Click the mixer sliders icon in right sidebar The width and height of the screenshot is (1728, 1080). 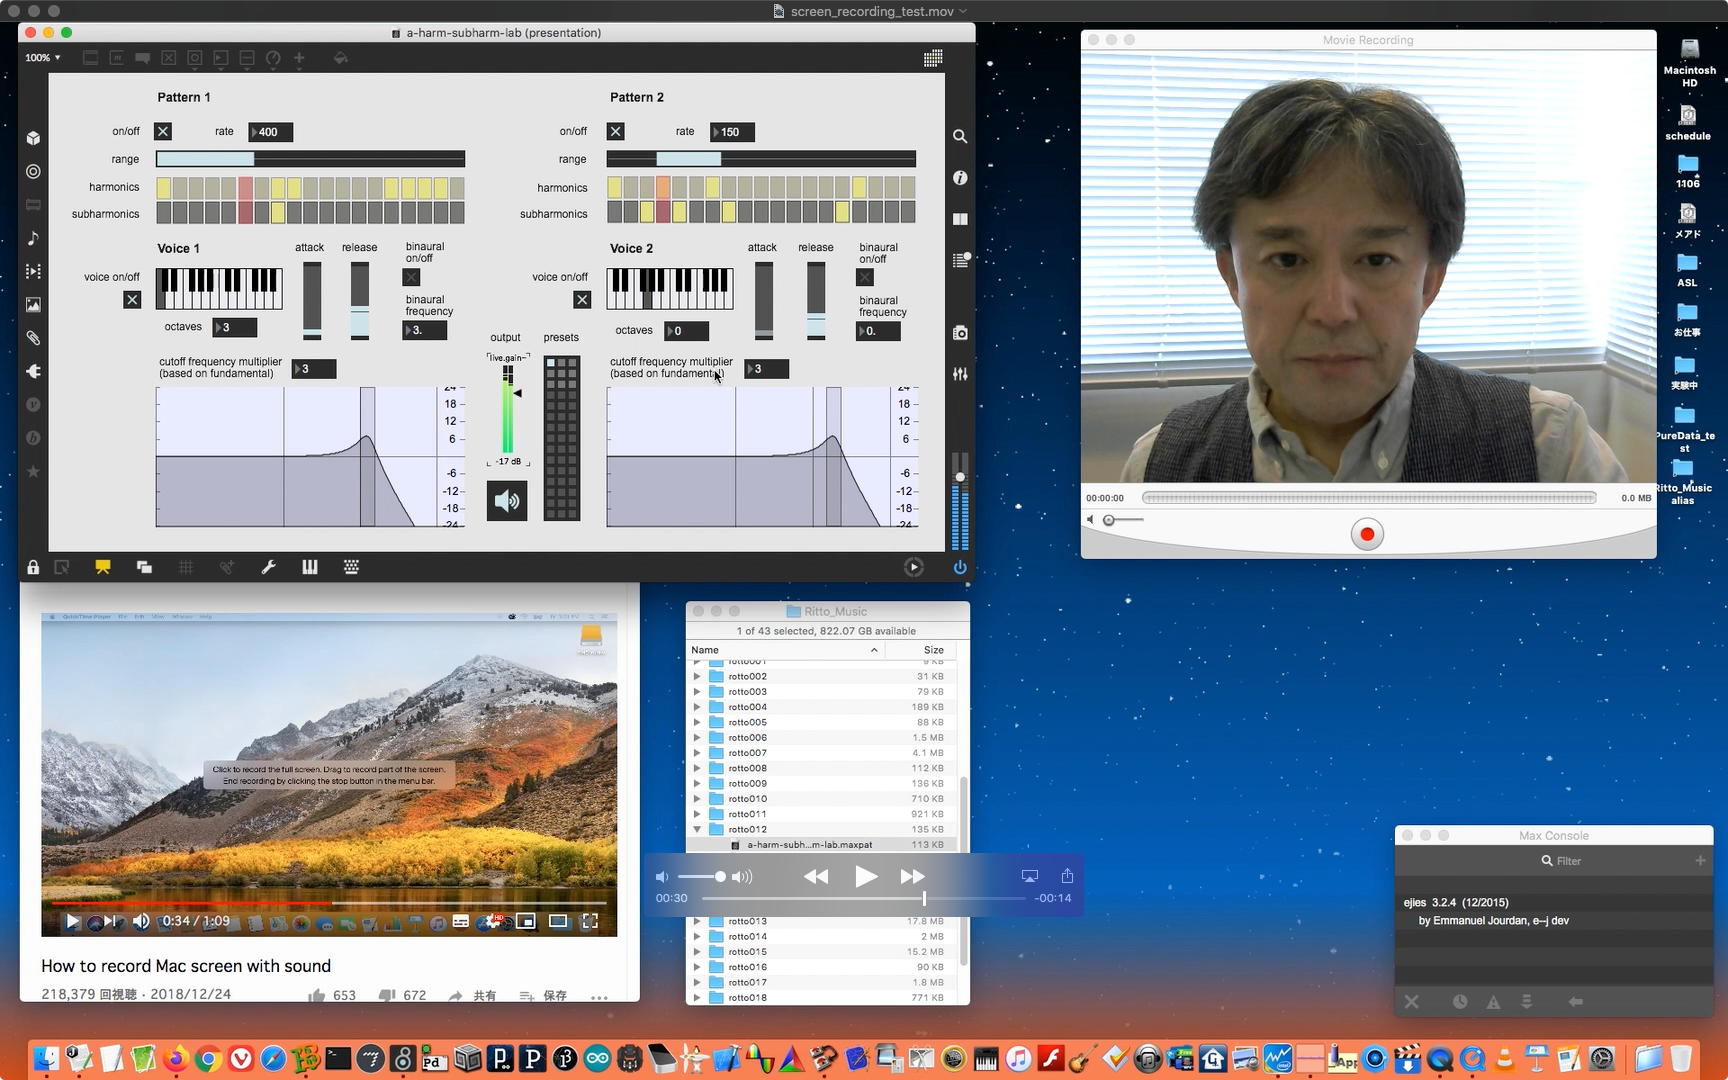pyautogui.click(x=960, y=374)
